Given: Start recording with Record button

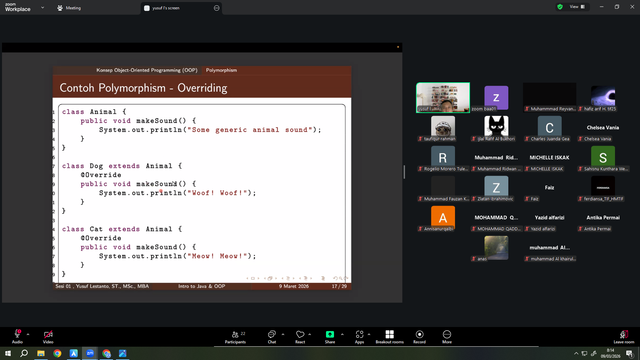Looking at the screenshot, I should 419,337.
